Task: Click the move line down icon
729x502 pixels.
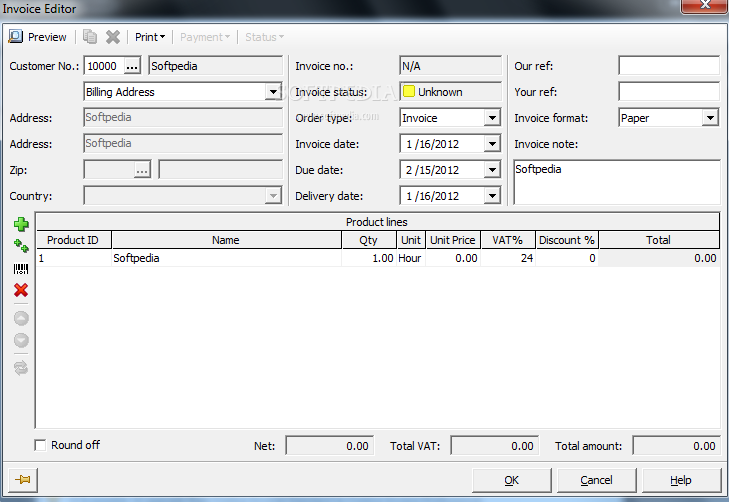Action: (x=21, y=341)
